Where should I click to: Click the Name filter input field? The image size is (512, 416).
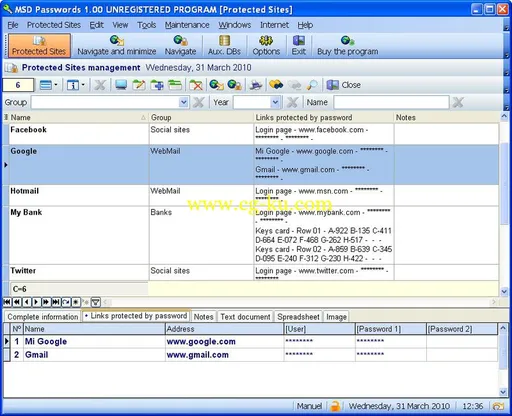(391, 102)
